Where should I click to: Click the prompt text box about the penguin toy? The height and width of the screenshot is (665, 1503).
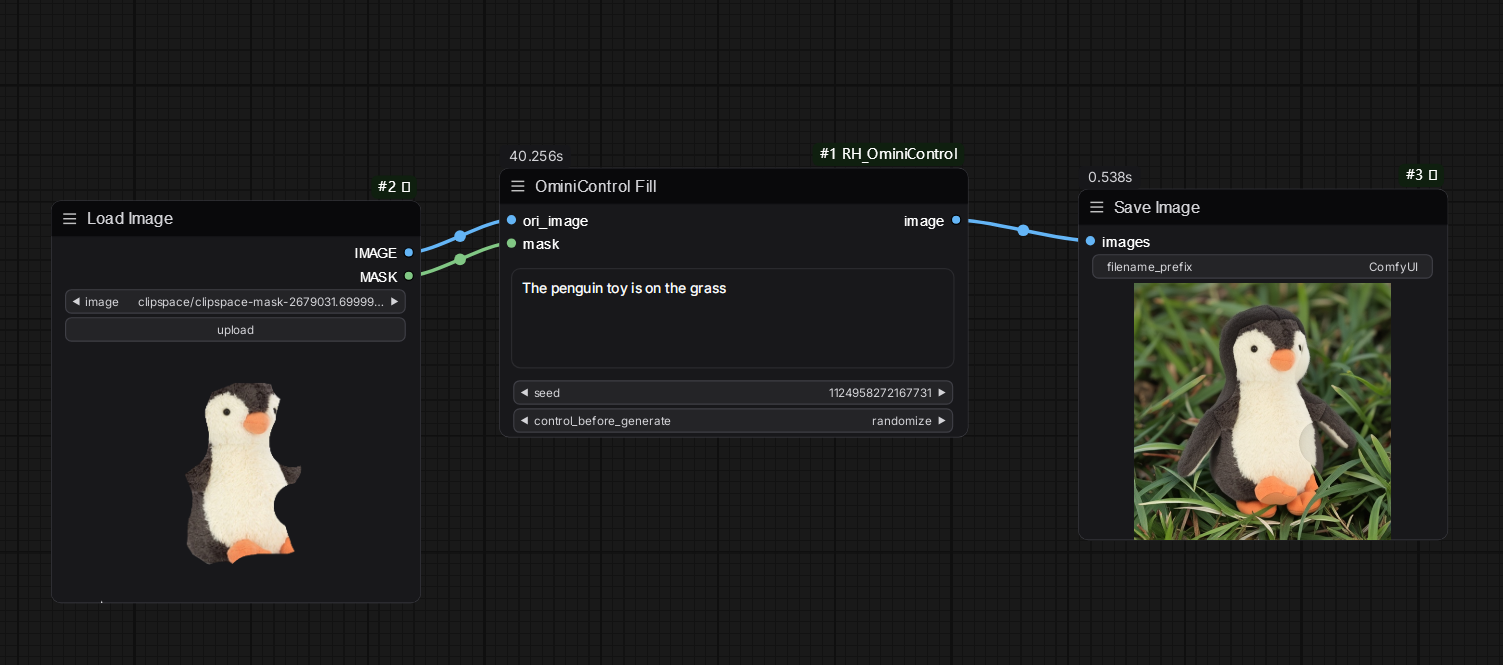[x=732, y=318]
